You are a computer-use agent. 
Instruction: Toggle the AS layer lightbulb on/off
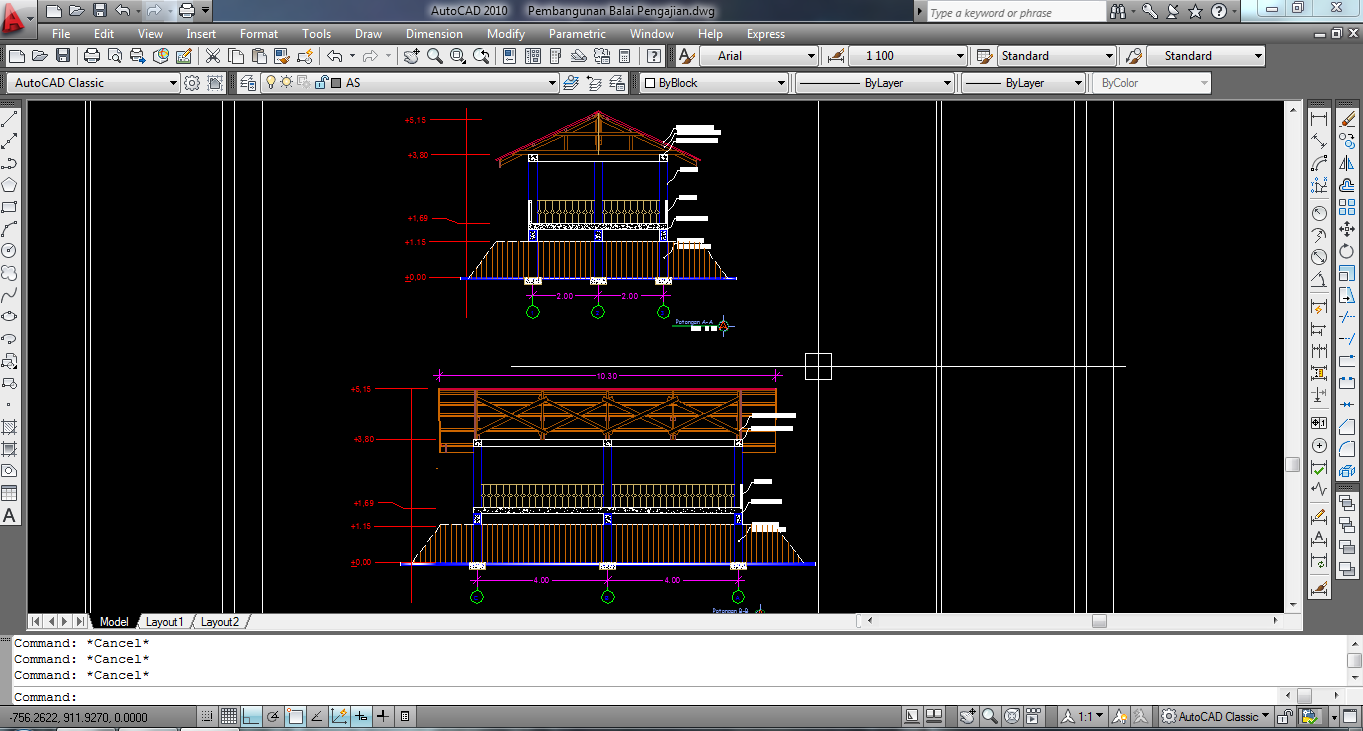270,83
